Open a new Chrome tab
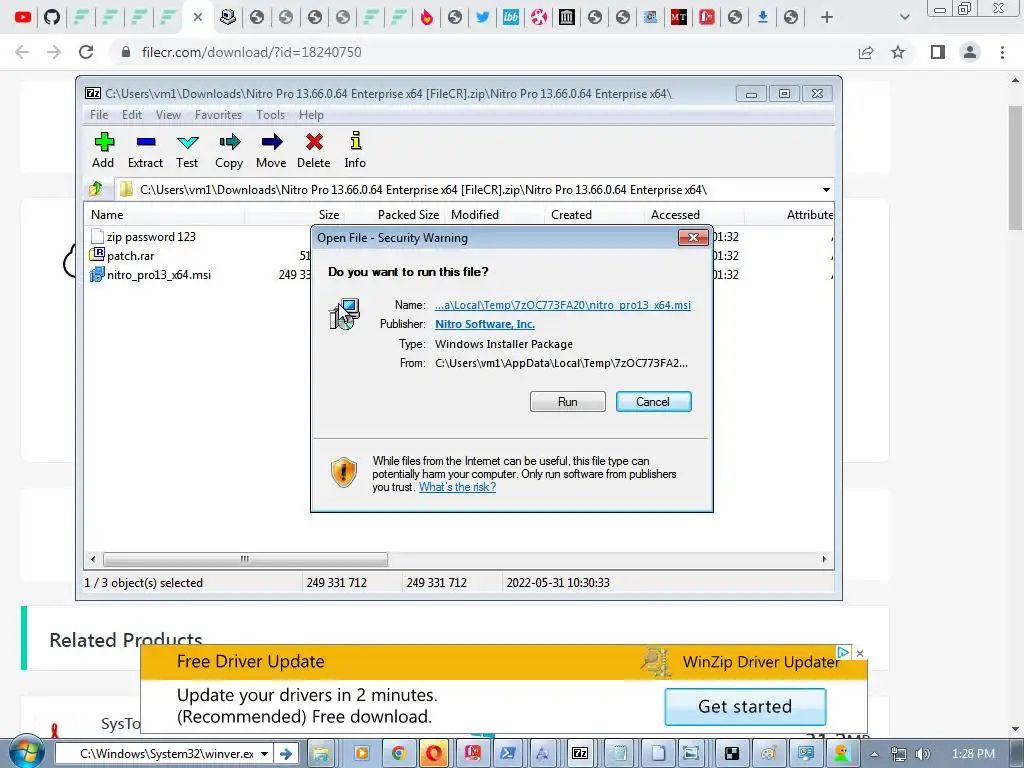The height and width of the screenshot is (768, 1024). coord(827,17)
